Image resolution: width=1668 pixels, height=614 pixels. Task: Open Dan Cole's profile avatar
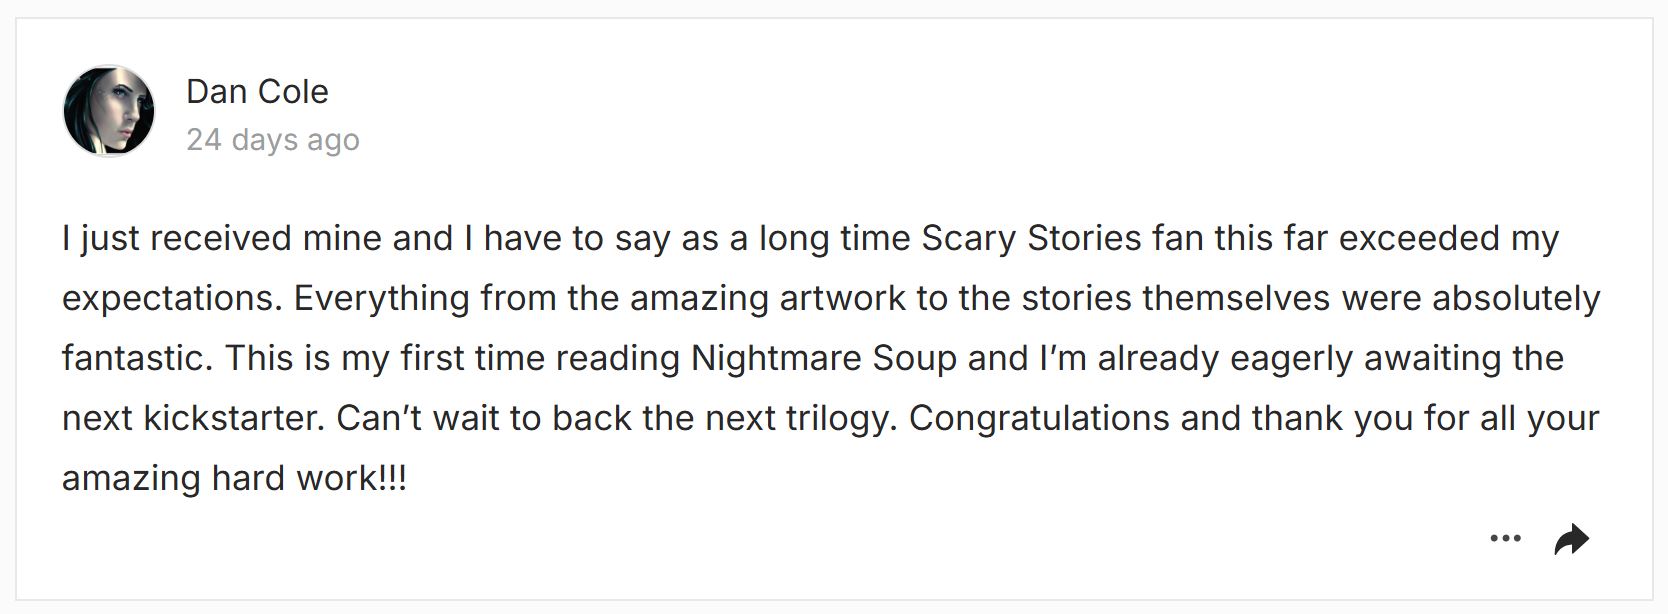pyautogui.click(x=109, y=111)
